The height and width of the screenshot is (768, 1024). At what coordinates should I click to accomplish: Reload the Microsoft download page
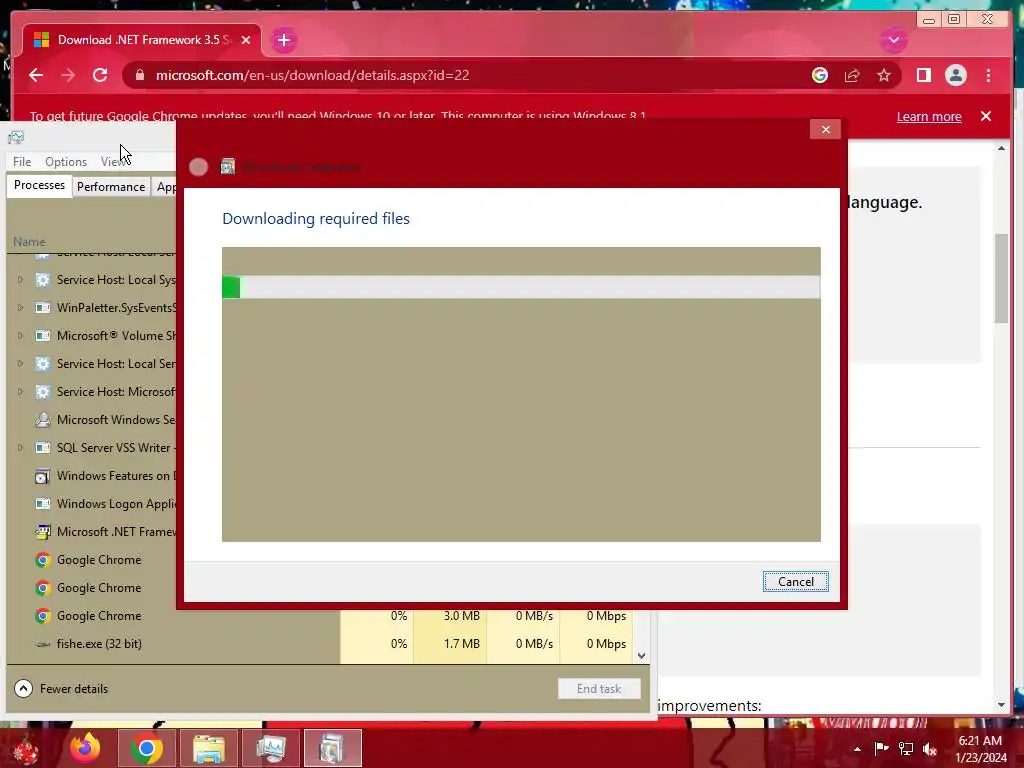click(x=100, y=75)
